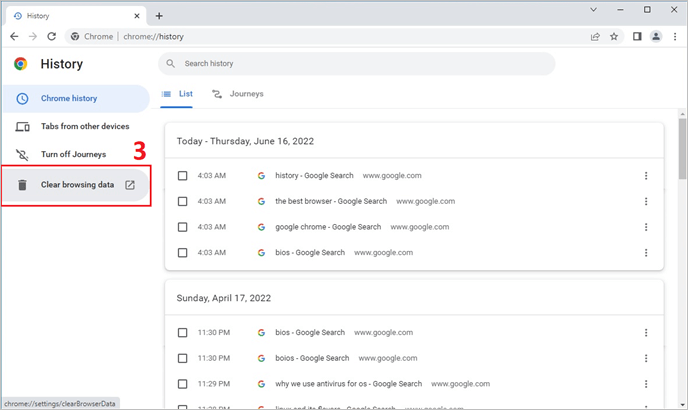
Task: Switch to the Journeys tab
Action: [238, 94]
